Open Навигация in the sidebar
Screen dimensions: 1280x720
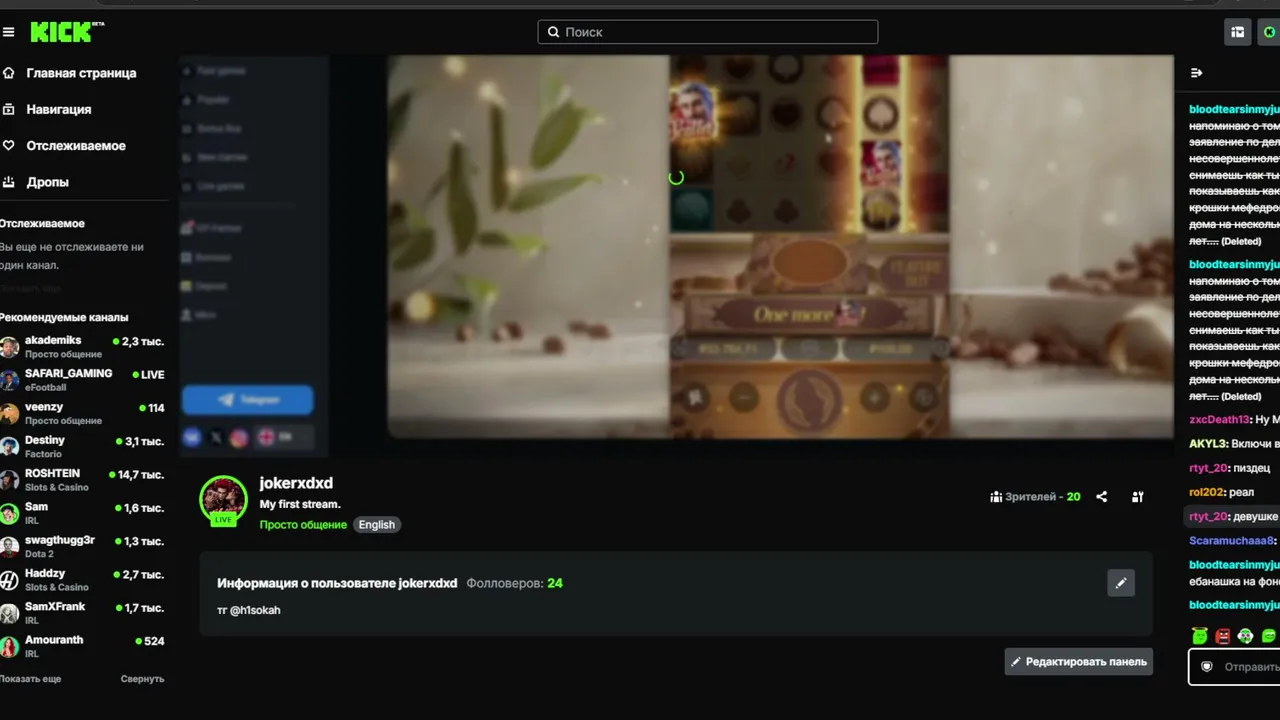(x=58, y=109)
